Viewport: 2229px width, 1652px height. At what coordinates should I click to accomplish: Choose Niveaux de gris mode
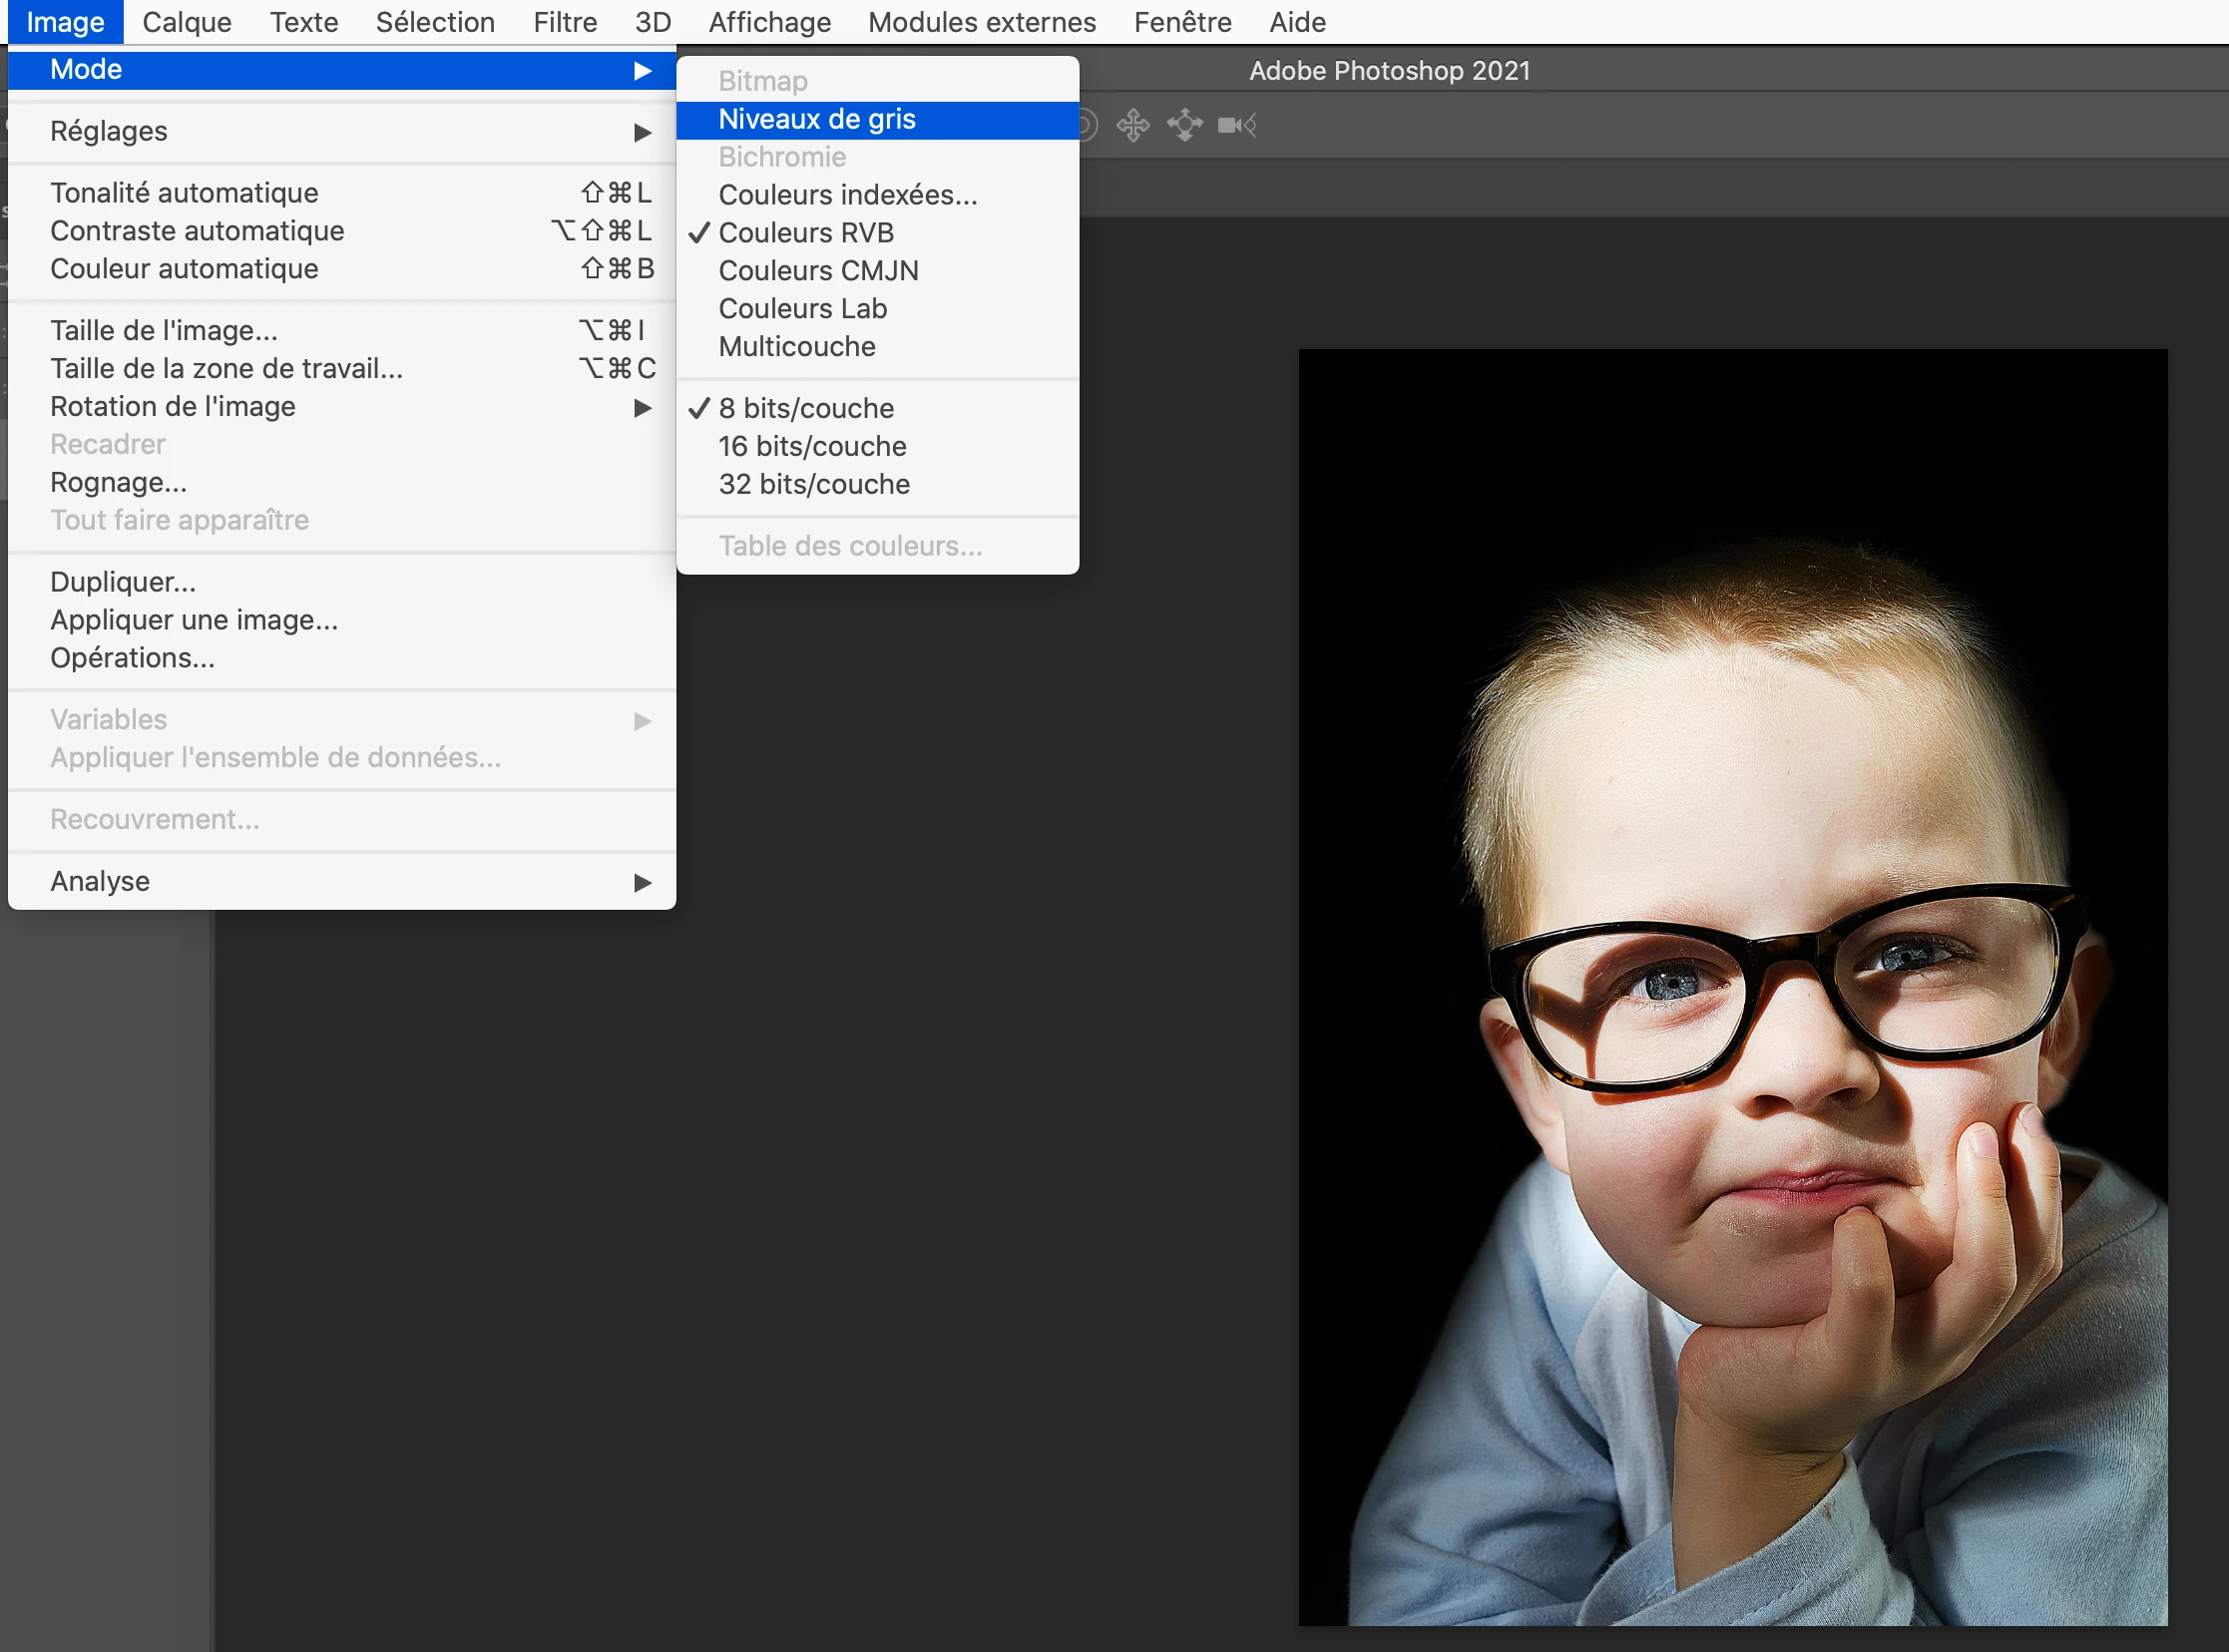[x=817, y=119]
